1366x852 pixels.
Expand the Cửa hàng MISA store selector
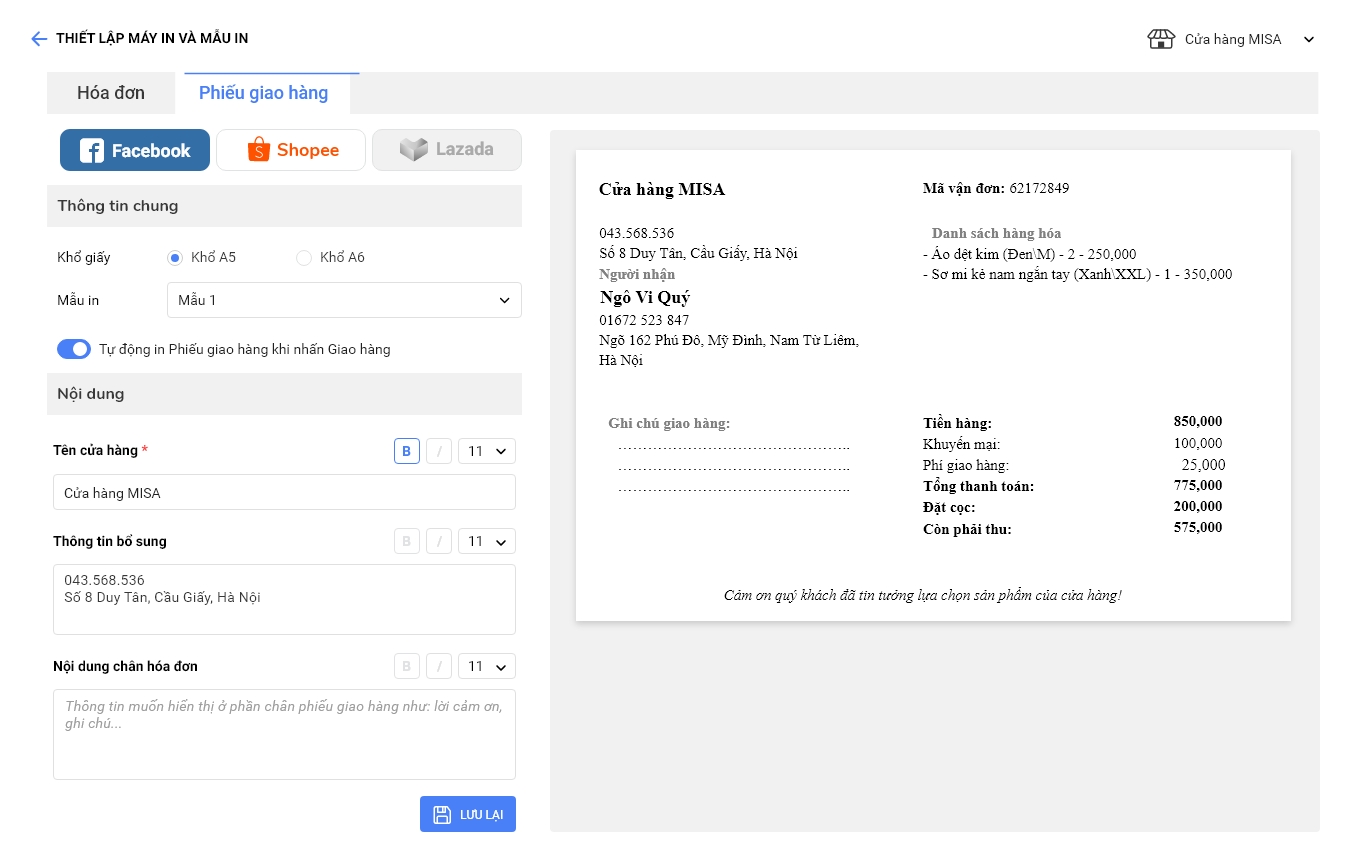(1308, 40)
